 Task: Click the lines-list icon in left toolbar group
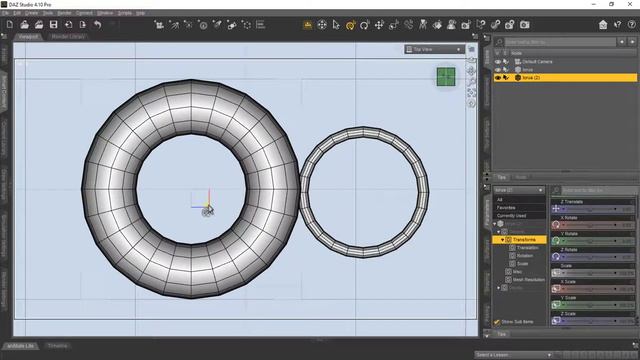pos(260,25)
